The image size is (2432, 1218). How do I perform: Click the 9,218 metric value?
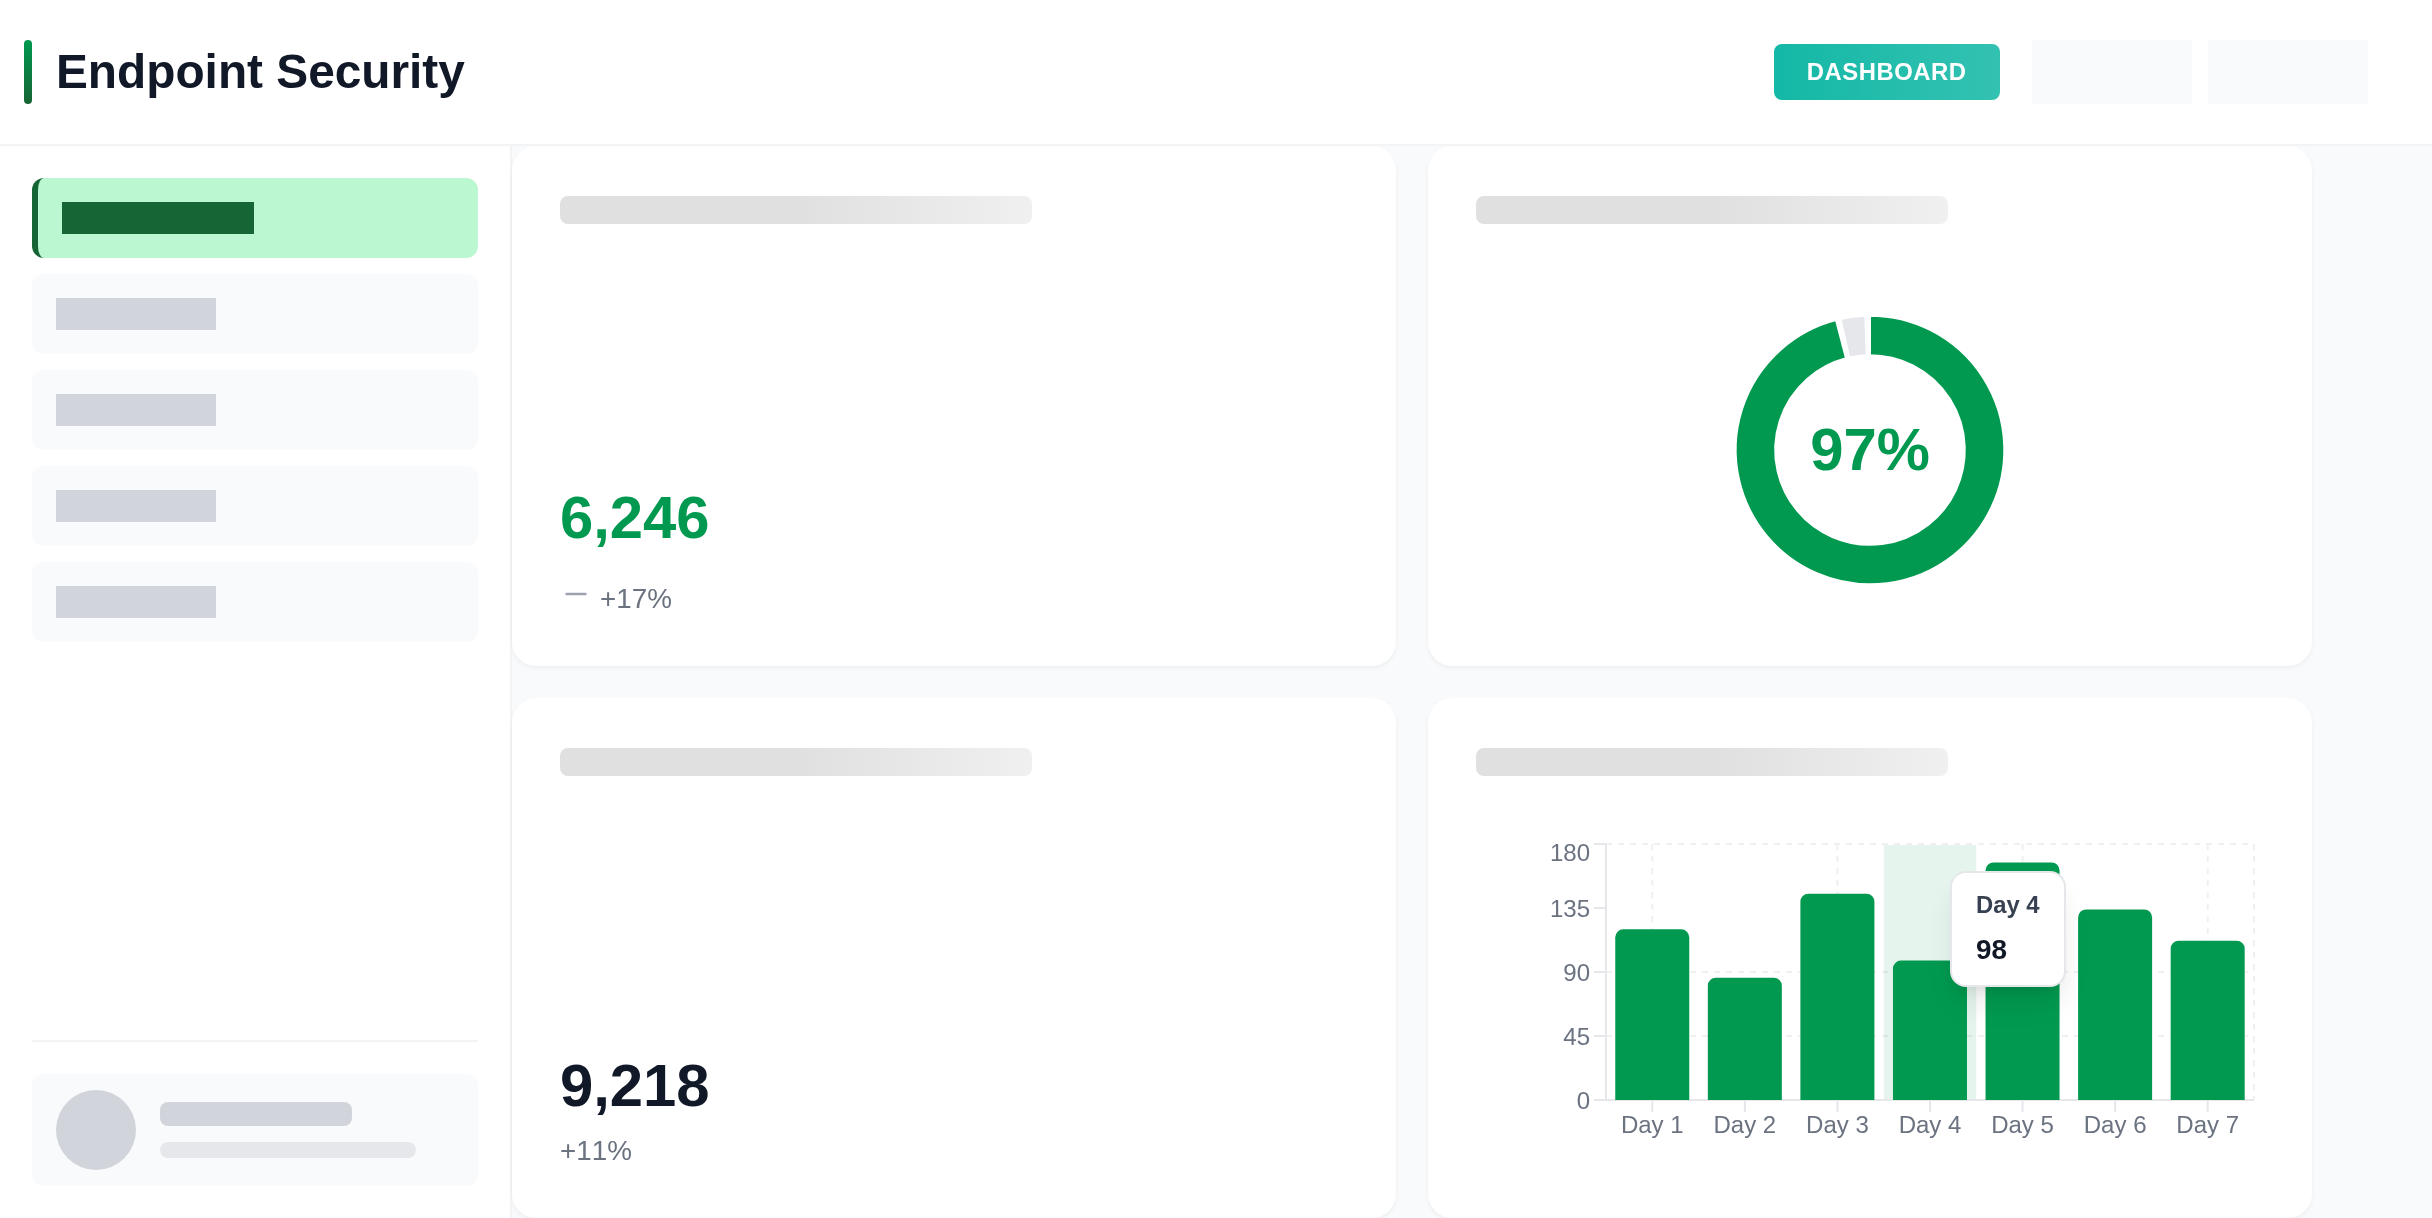pyautogui.click(x=634, y=1086)
